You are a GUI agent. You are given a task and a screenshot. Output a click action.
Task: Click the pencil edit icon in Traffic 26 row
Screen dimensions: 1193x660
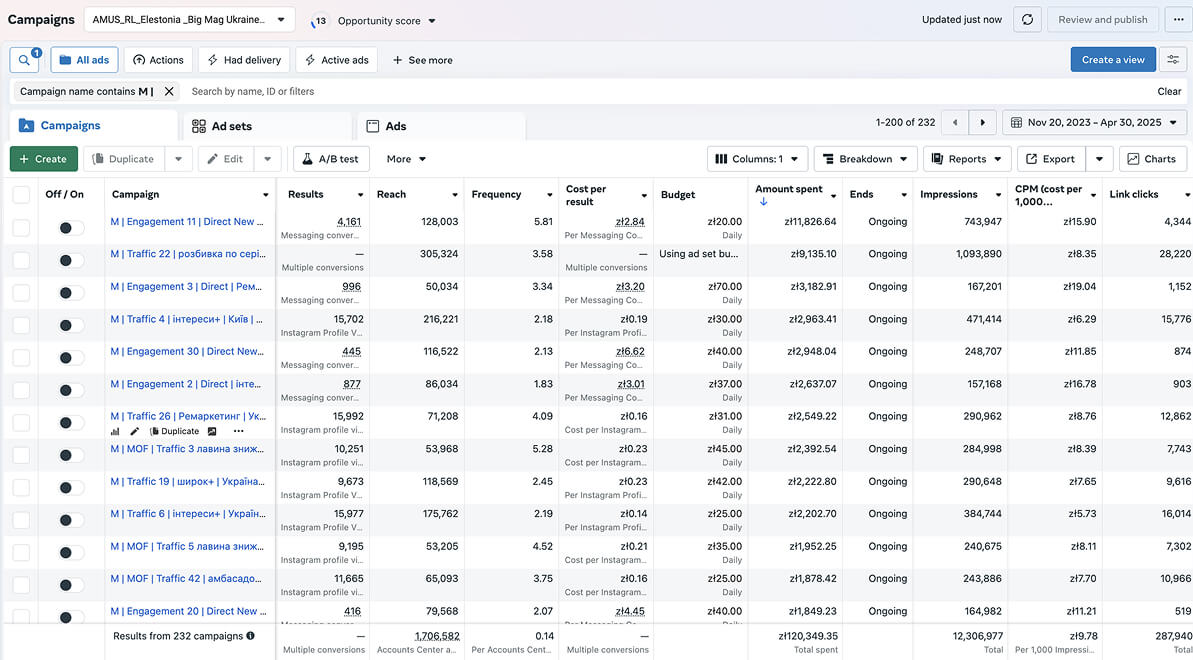(x=135, y=432)
